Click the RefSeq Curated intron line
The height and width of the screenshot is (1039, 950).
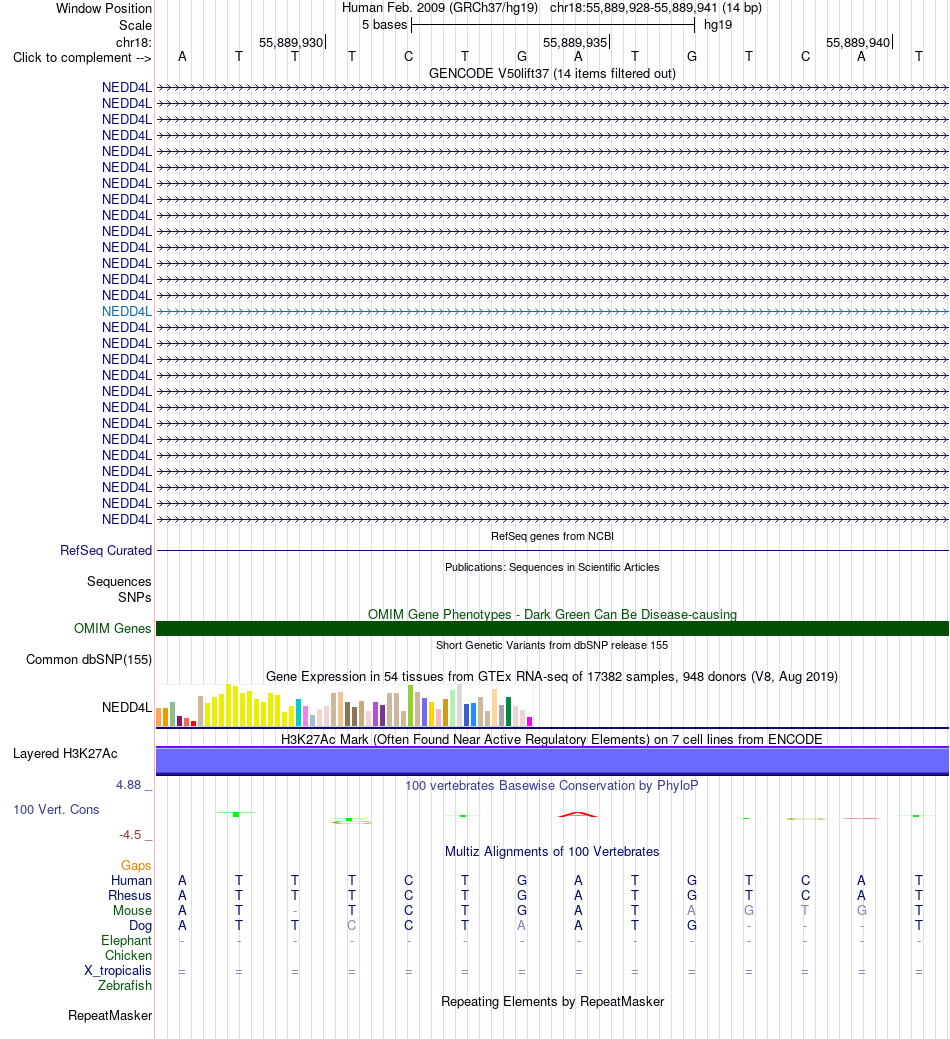click(553, 551)
